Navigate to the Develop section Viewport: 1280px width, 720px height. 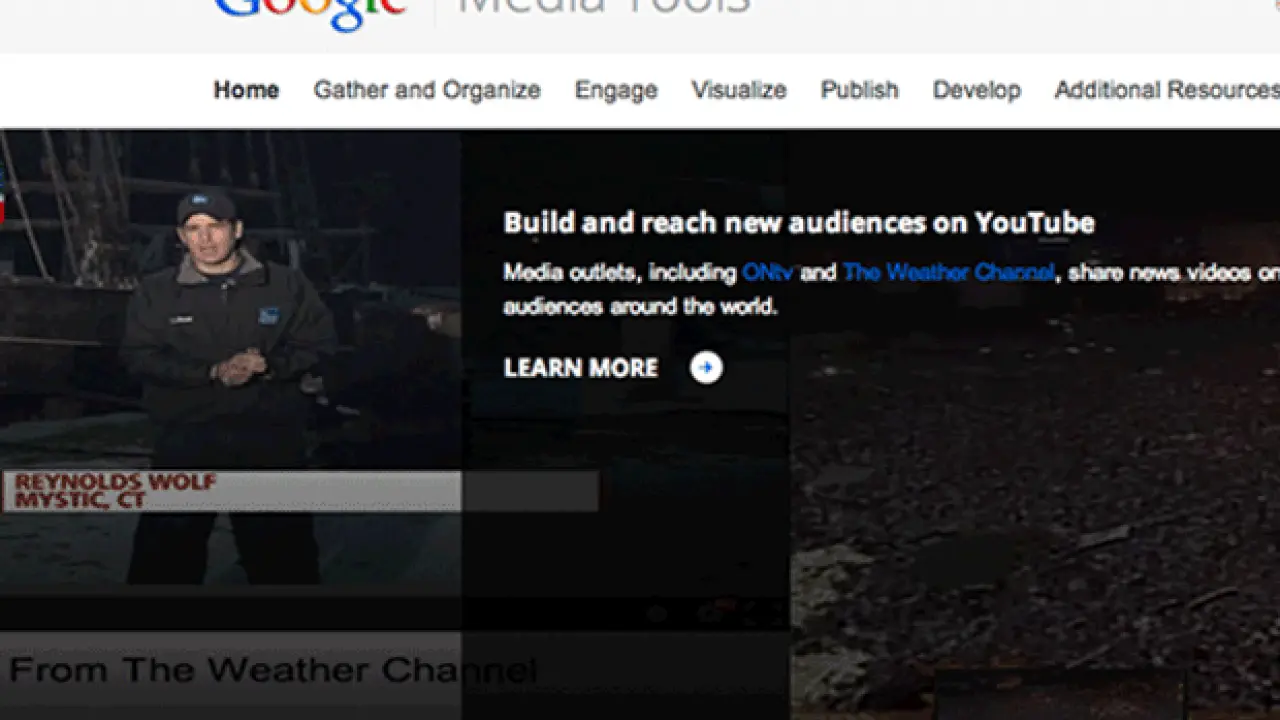point(976,90)
